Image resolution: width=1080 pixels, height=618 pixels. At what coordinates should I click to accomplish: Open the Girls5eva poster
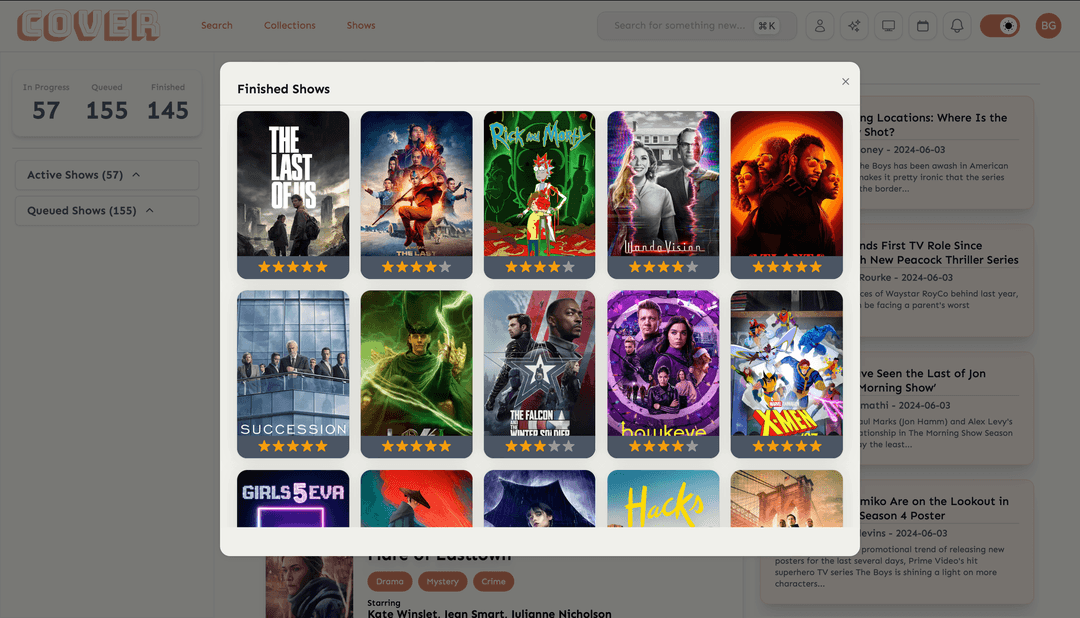click(293, 499)
